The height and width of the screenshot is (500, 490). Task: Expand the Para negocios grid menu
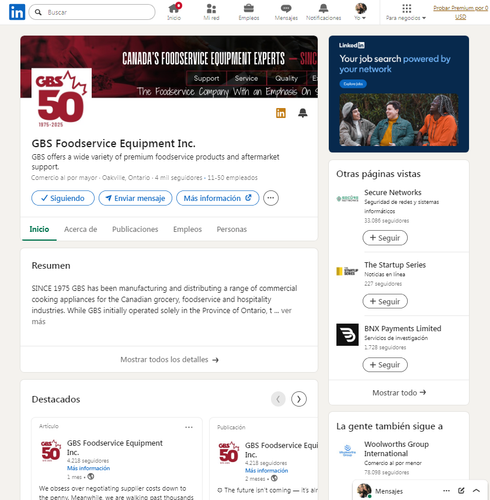click(x=406, y=12)
